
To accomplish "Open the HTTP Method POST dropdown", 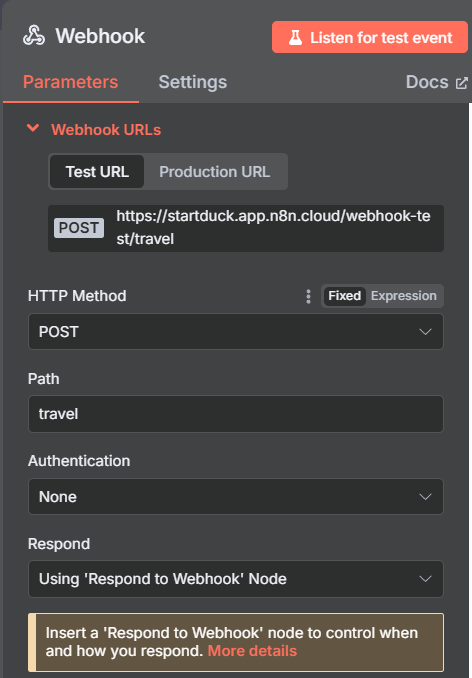I will (x=236, y=332).
